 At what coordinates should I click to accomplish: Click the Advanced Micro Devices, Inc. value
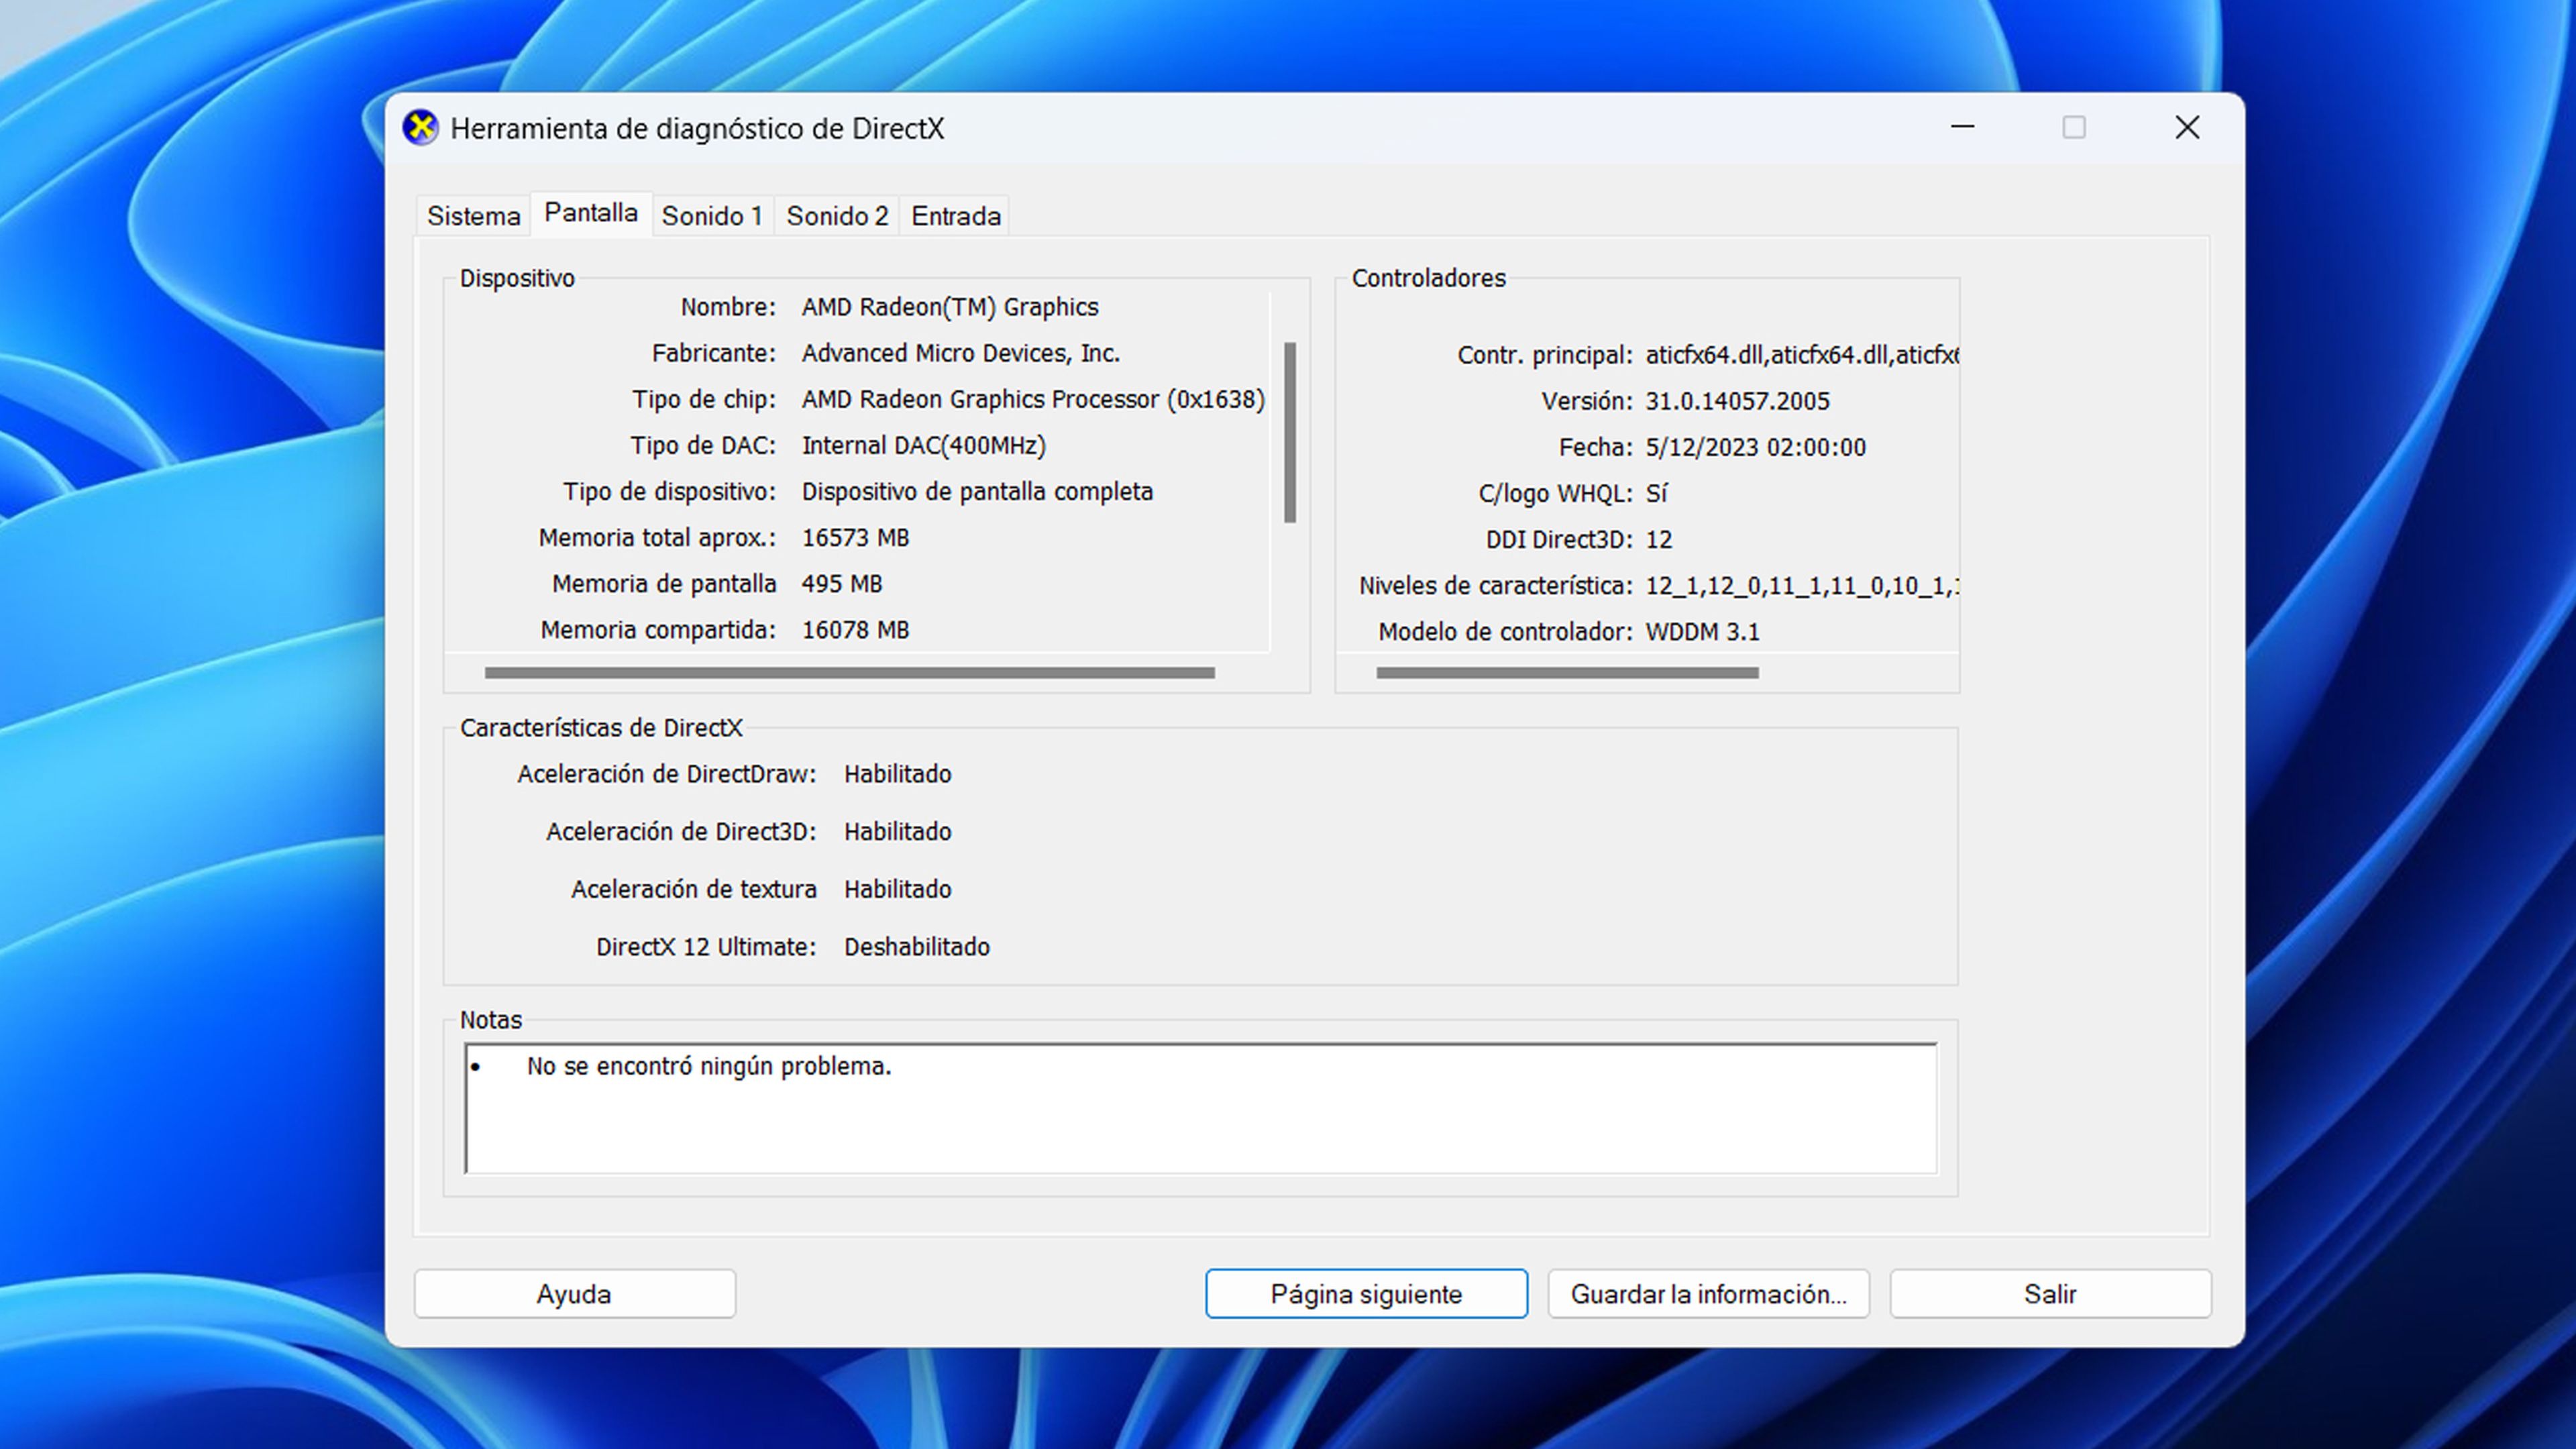point(961,353)
